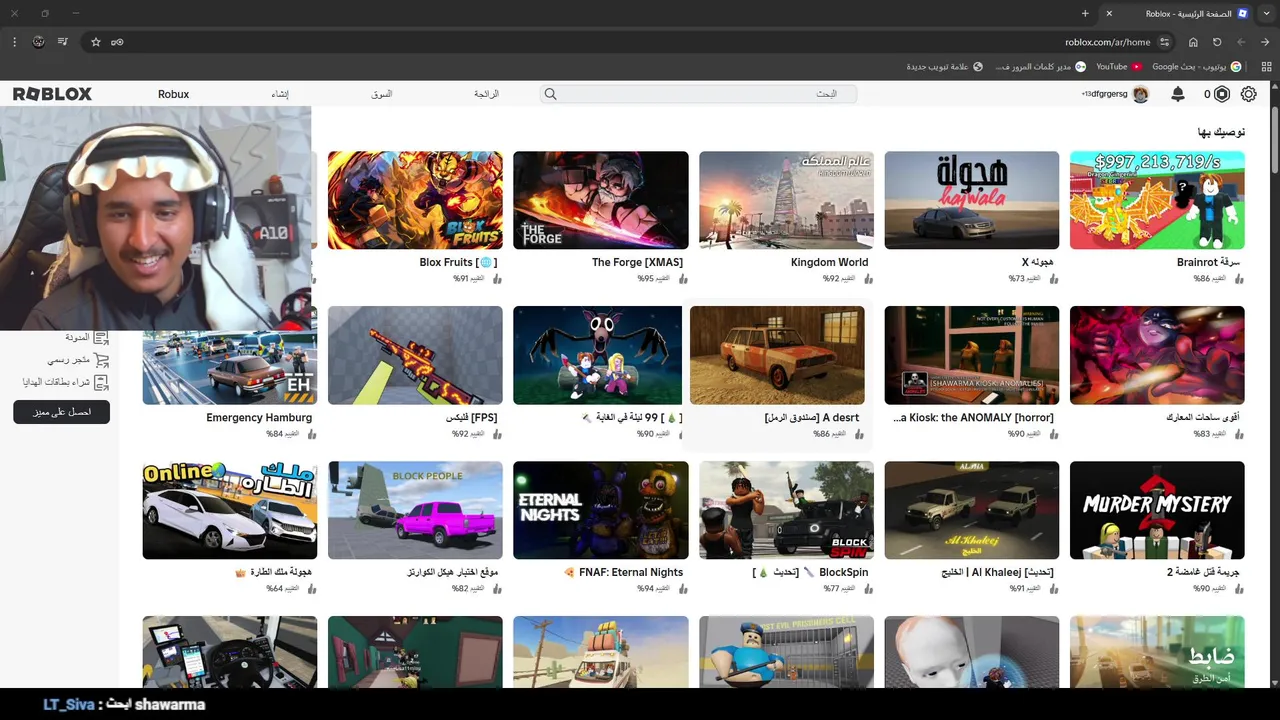Open the blog (المدونة) sidebar icon

pyautogui.click(x=101, y=338)
